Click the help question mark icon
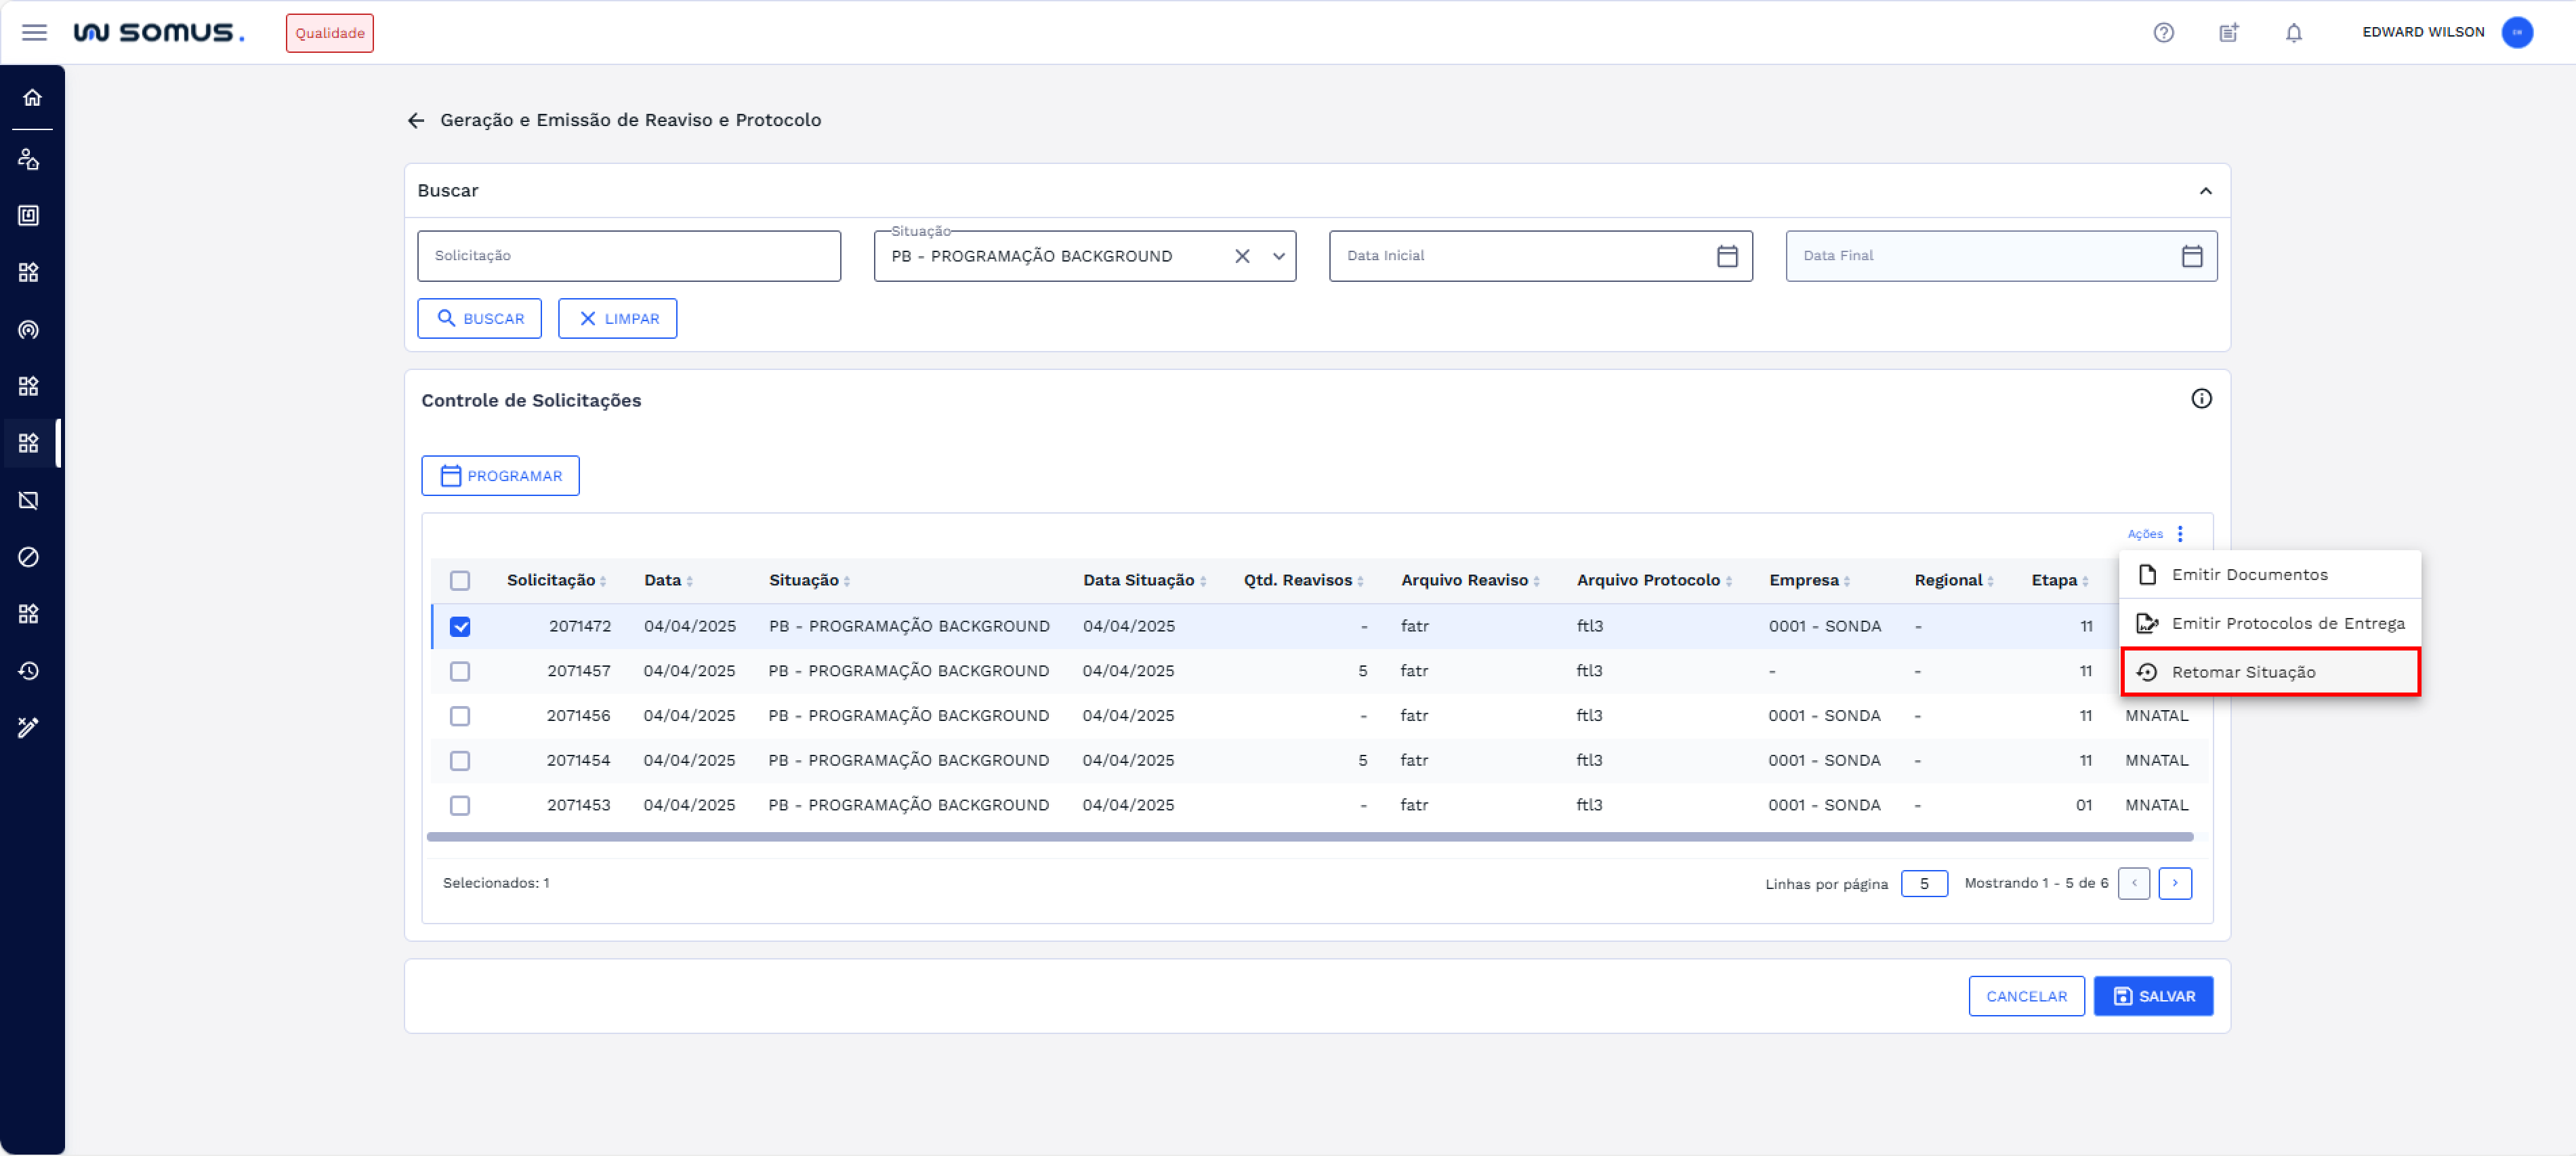 pyautogui.click(x=2163, y=32)
